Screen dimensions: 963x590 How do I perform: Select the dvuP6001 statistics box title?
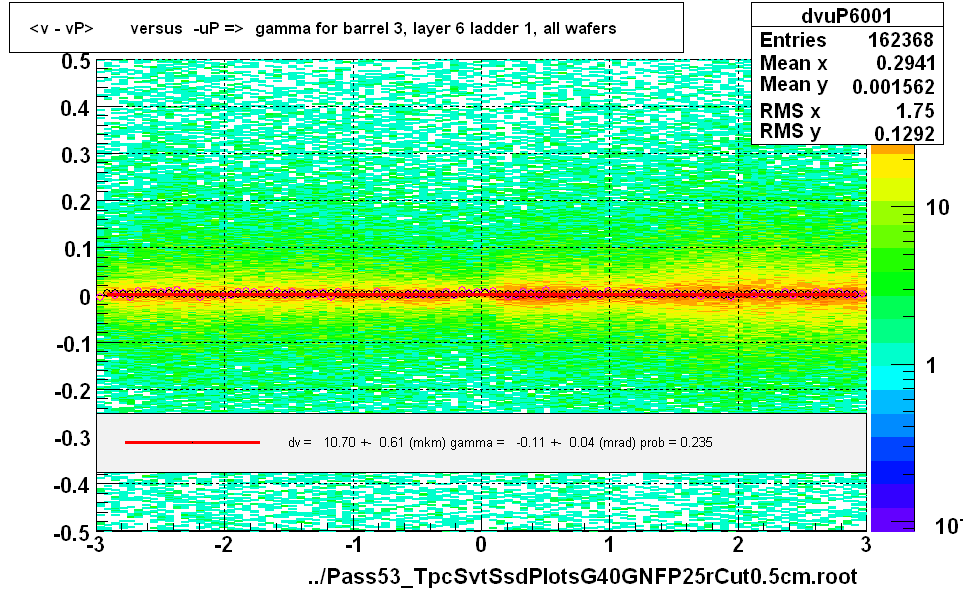[x=846, y=15]
